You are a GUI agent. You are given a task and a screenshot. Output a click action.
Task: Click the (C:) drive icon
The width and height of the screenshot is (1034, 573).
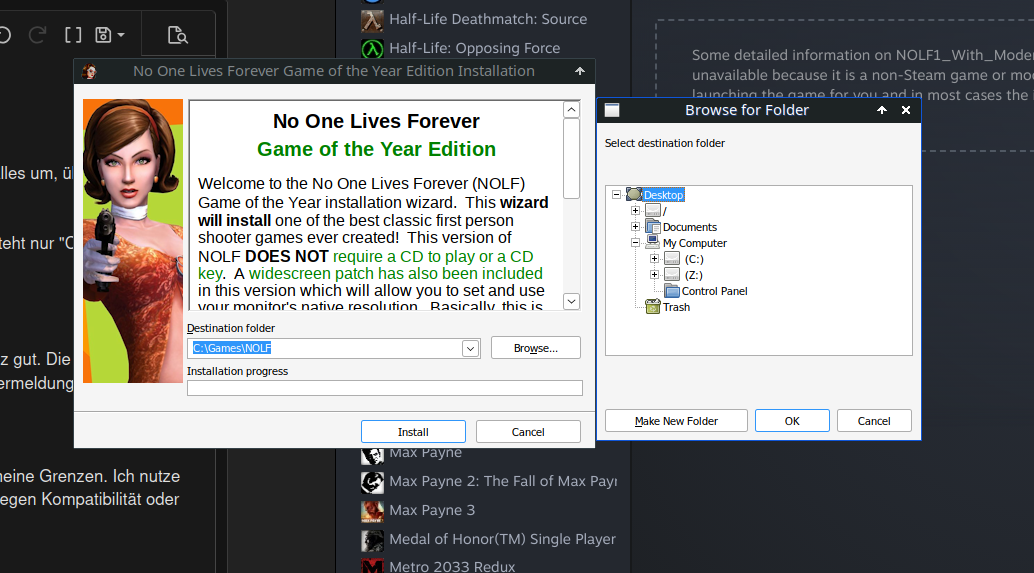(x=672, y=258)
